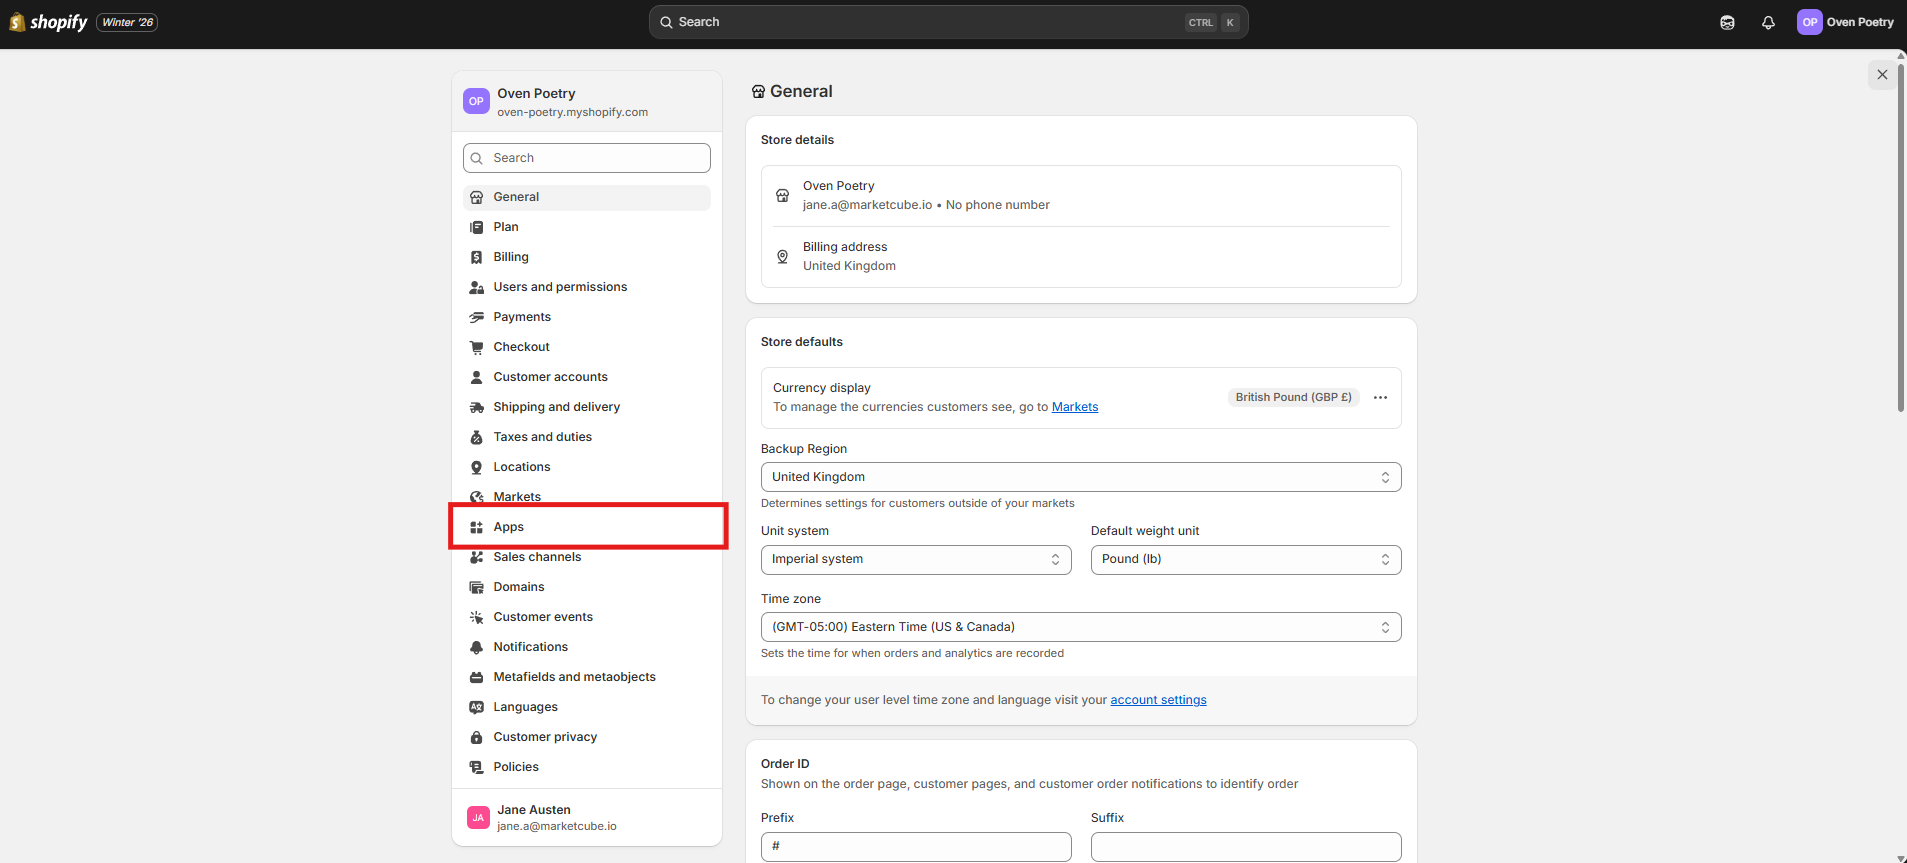Viewport: 1907px width, 863px height.
Task: Click the Shipping and delivery truck icon
Action: [x=477, y=407]
